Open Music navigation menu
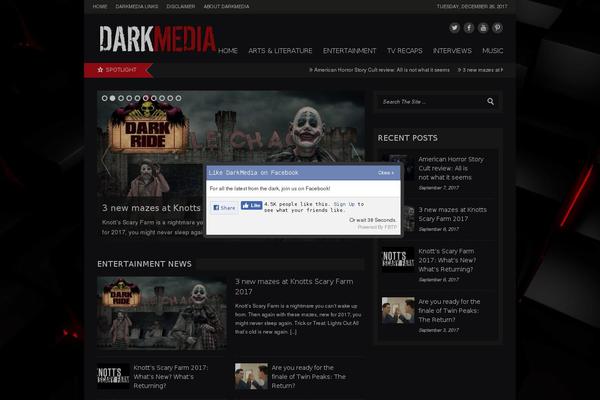Viewport: 600px width, 400px height. pyautogui.click(x=492, y=51)
